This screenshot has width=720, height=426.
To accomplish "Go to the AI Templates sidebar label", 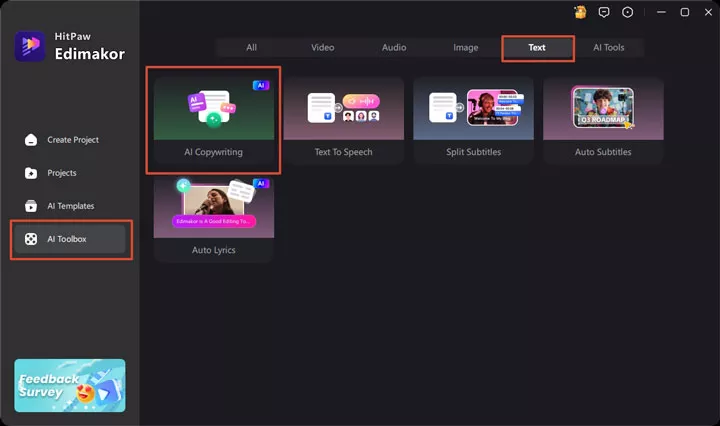I will 71,206.
